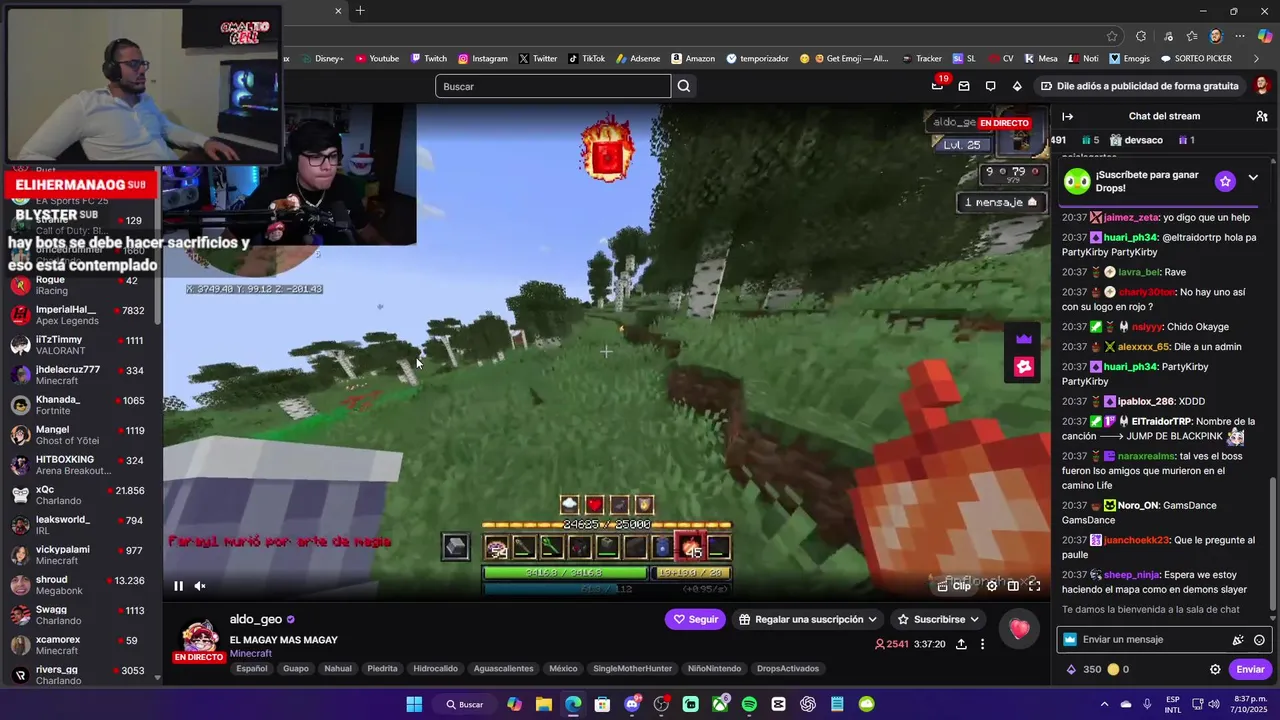
Task: Pause the live stream
Action: click(178, 586)
